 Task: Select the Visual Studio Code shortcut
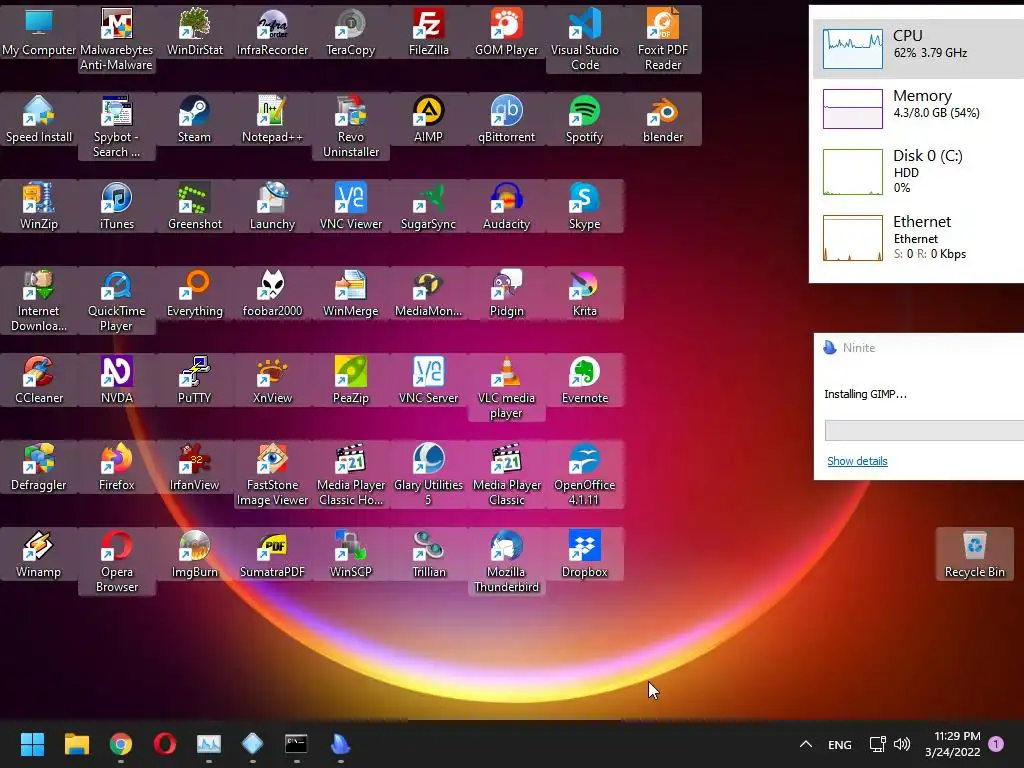584,39
